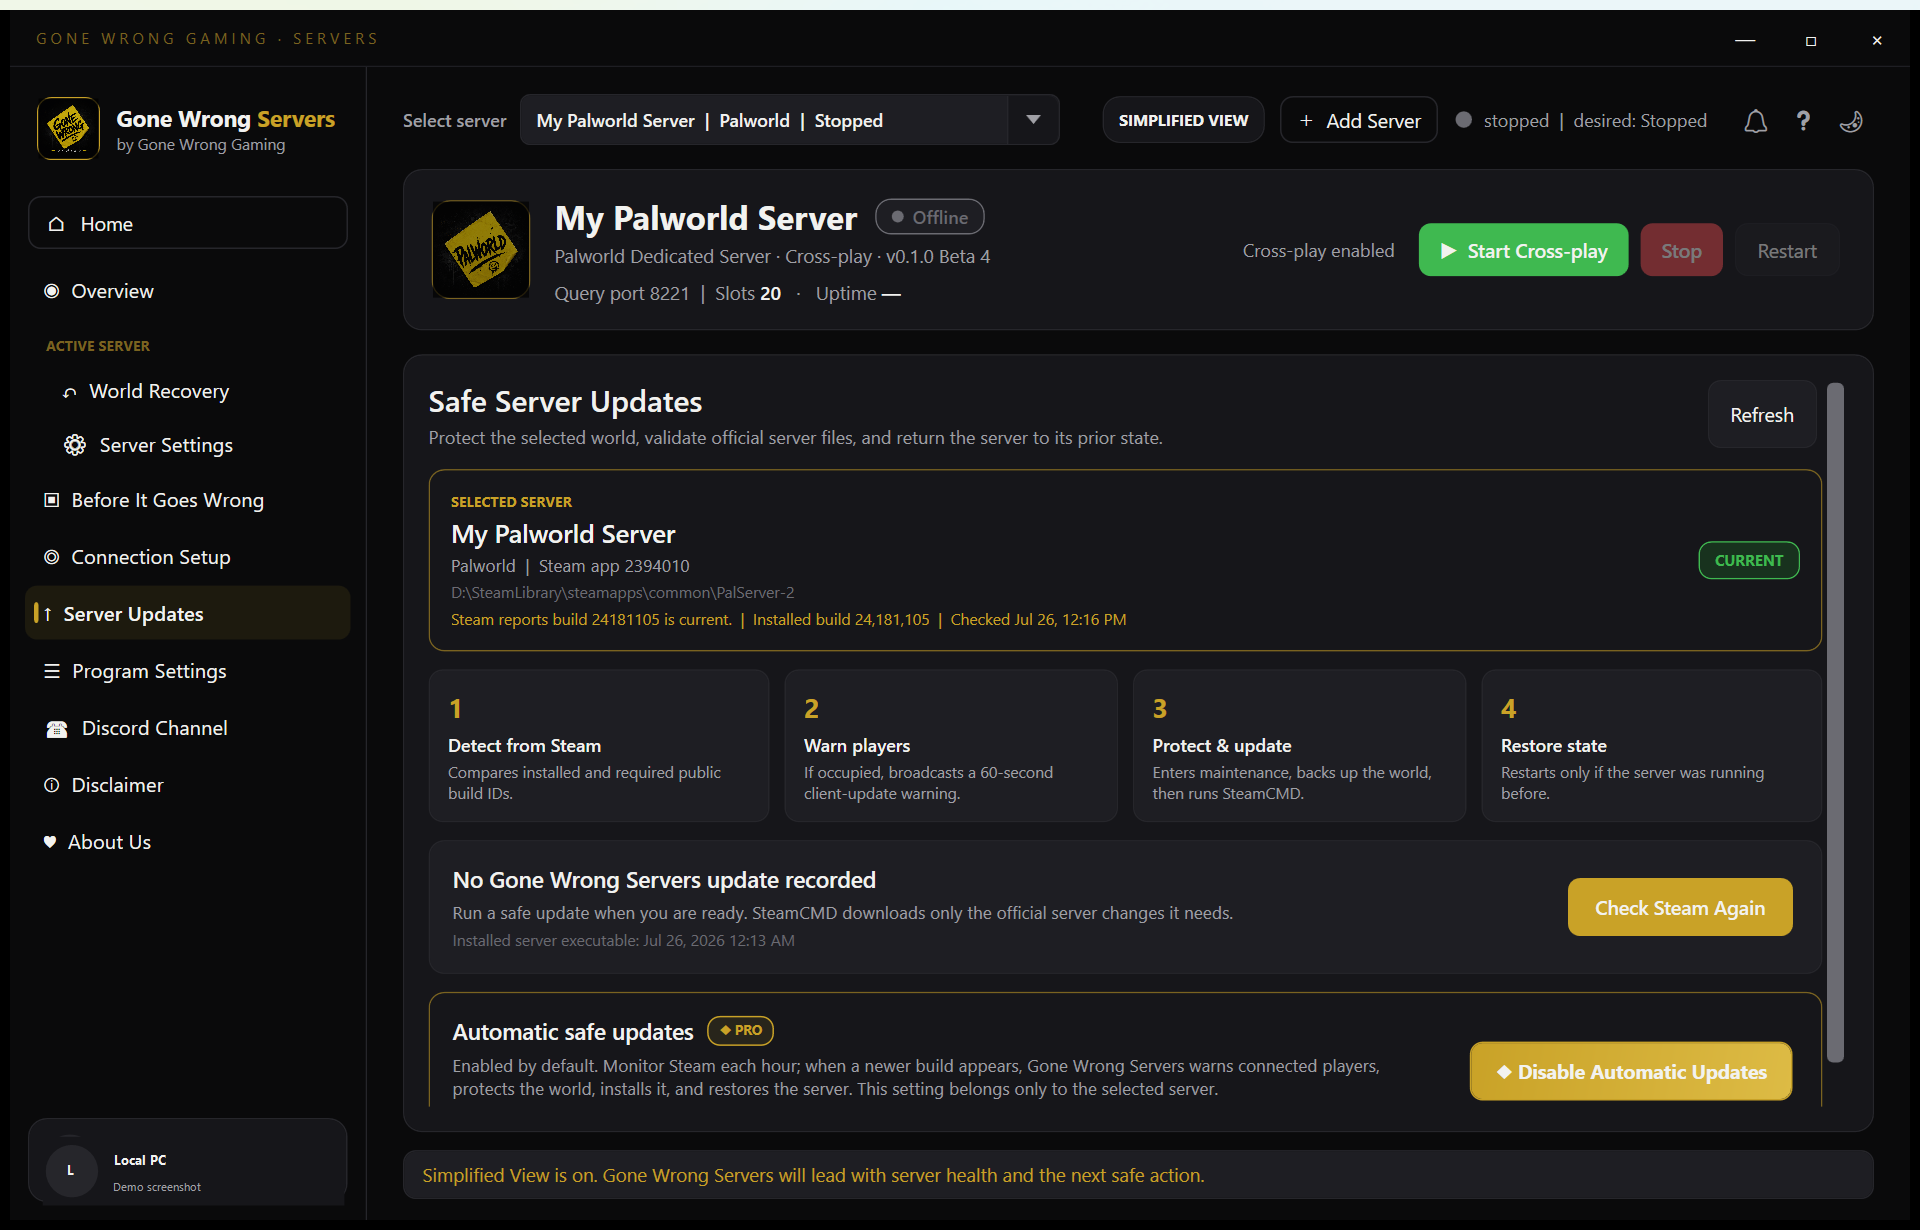
Task: Open About Us page
Action: (188, 842)
